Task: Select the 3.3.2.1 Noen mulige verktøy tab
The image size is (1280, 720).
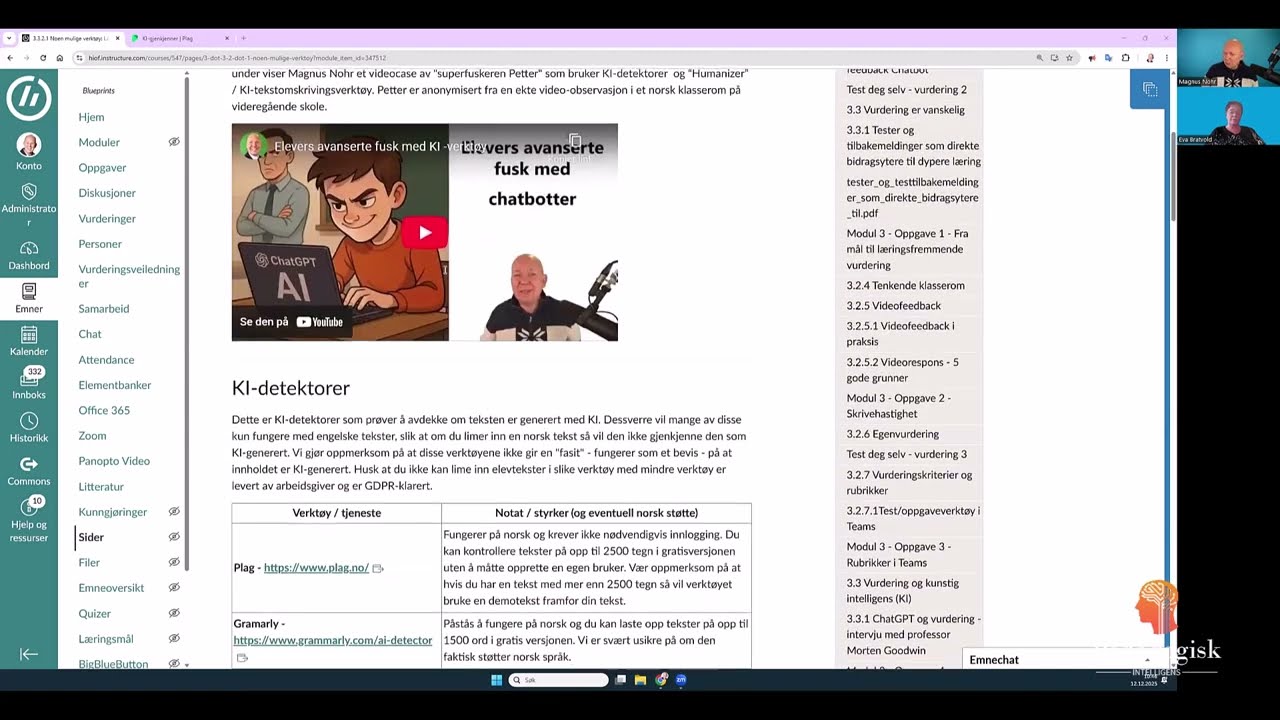Action: [68, 38]
